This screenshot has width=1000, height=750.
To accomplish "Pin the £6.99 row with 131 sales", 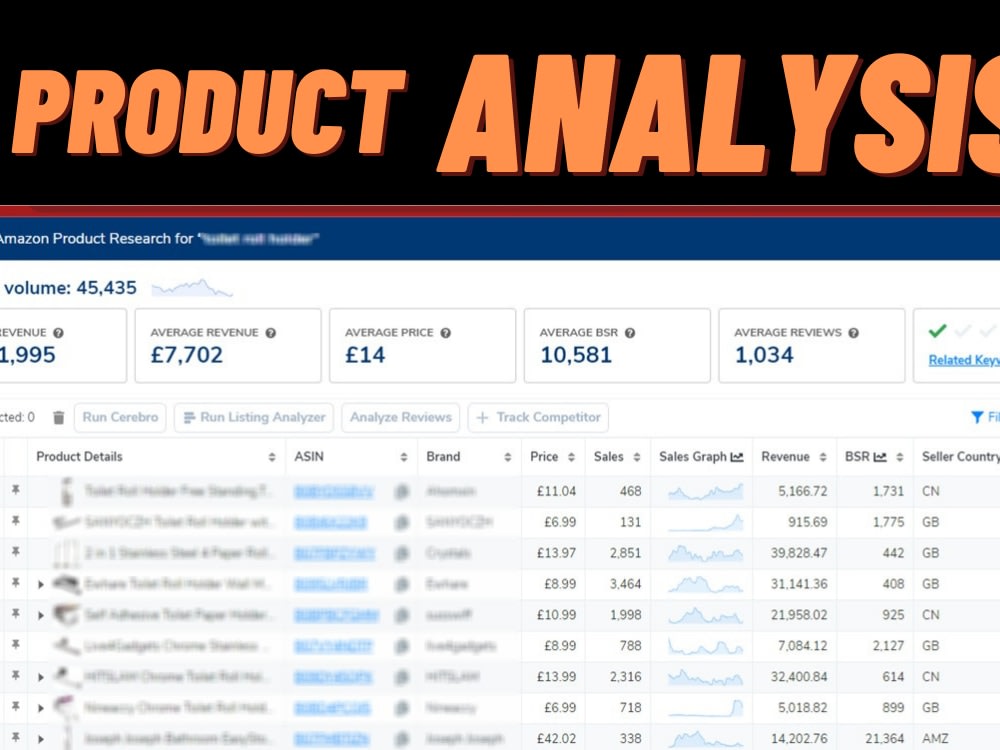I will (15, 520).
